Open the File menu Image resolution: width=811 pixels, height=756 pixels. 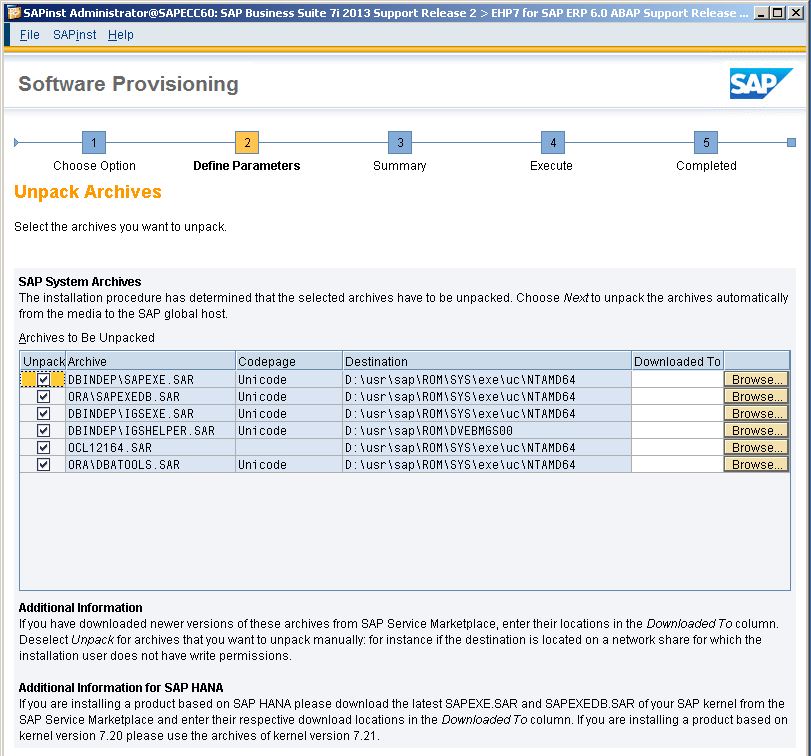coord(29,35)
